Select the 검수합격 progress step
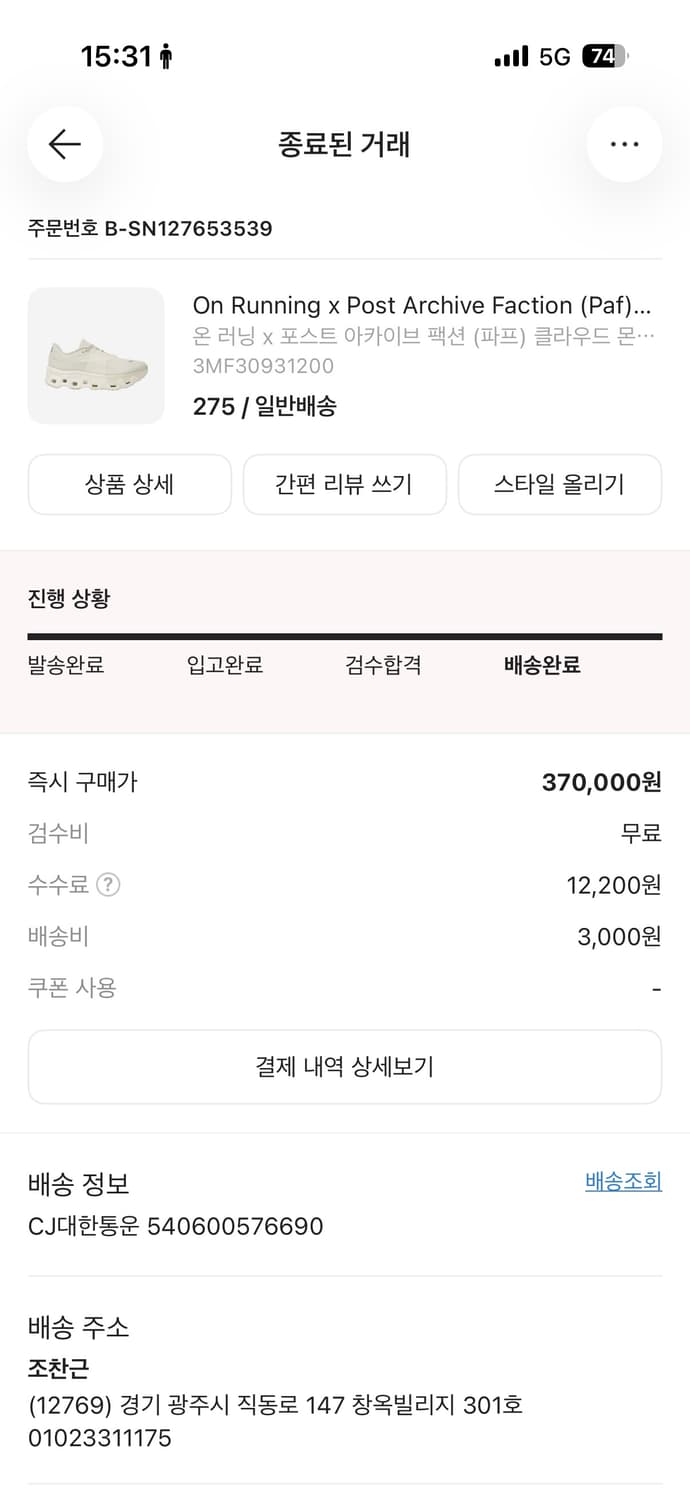 pos(381,665)
